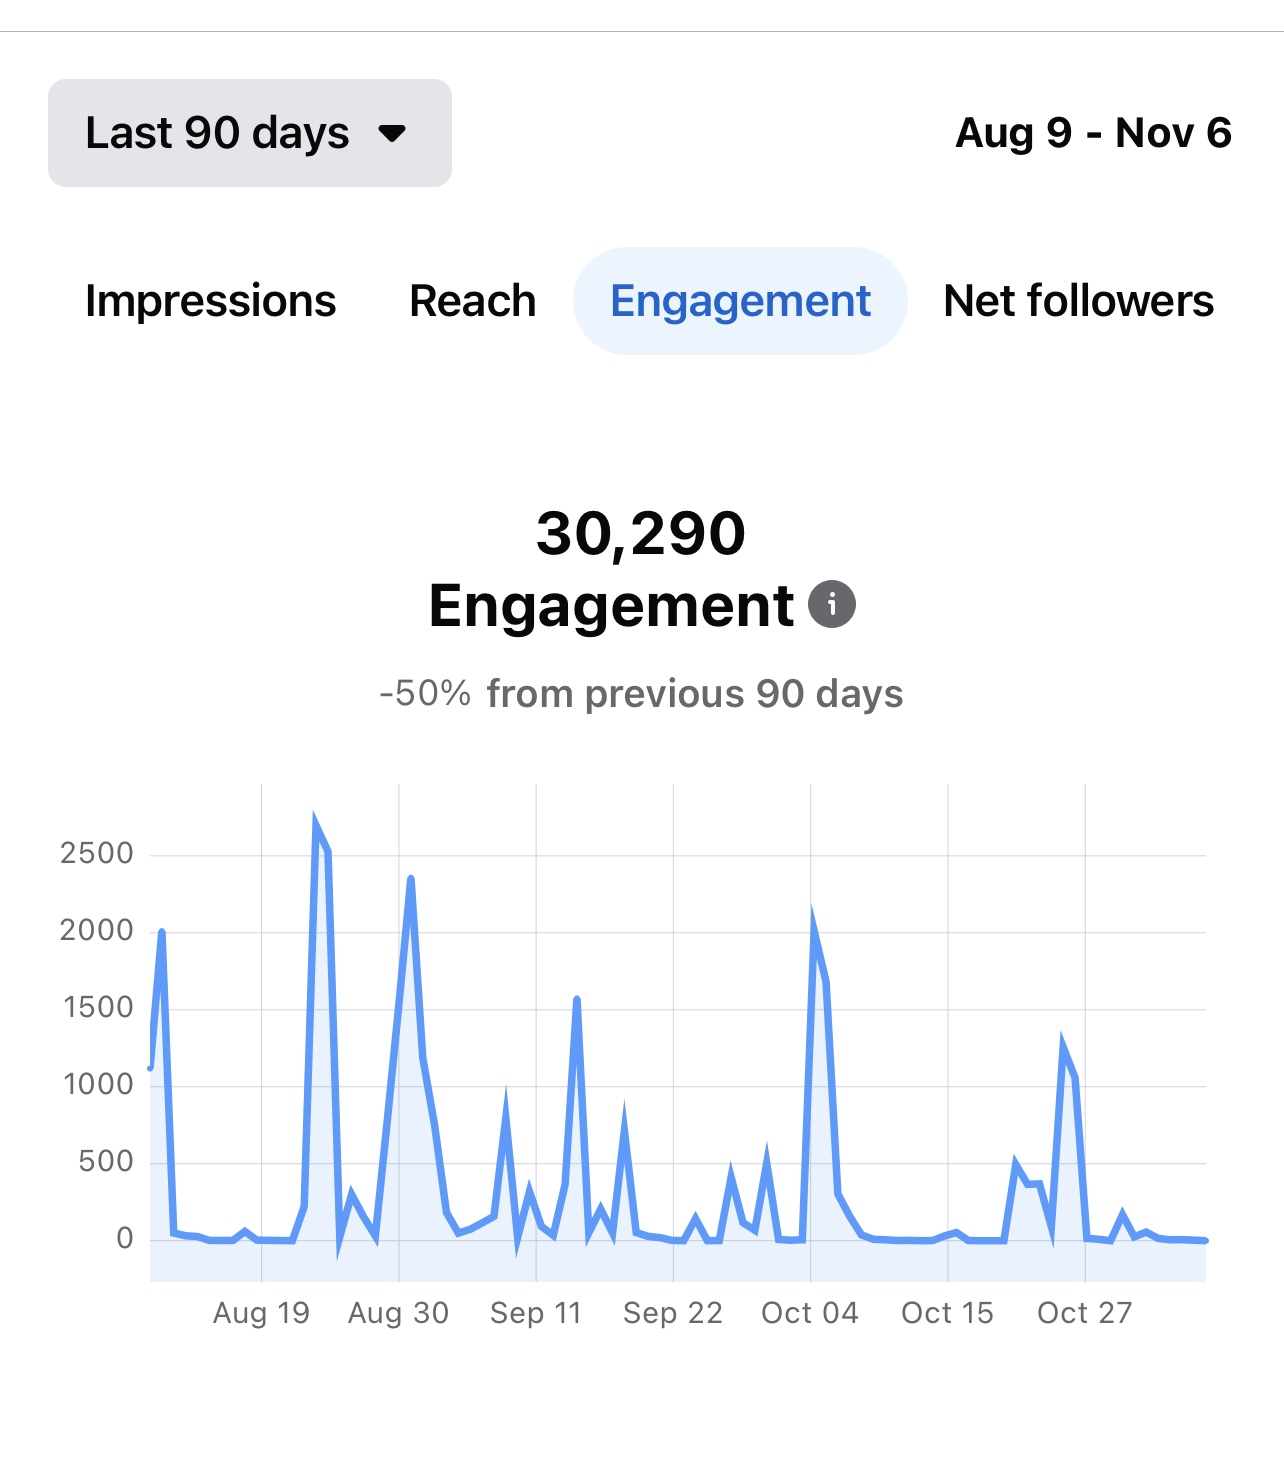The height and width of the screenshot is (1479, 1284).
Task: Click the chart peak above Aug 30
Action: [x=410, y=880]
